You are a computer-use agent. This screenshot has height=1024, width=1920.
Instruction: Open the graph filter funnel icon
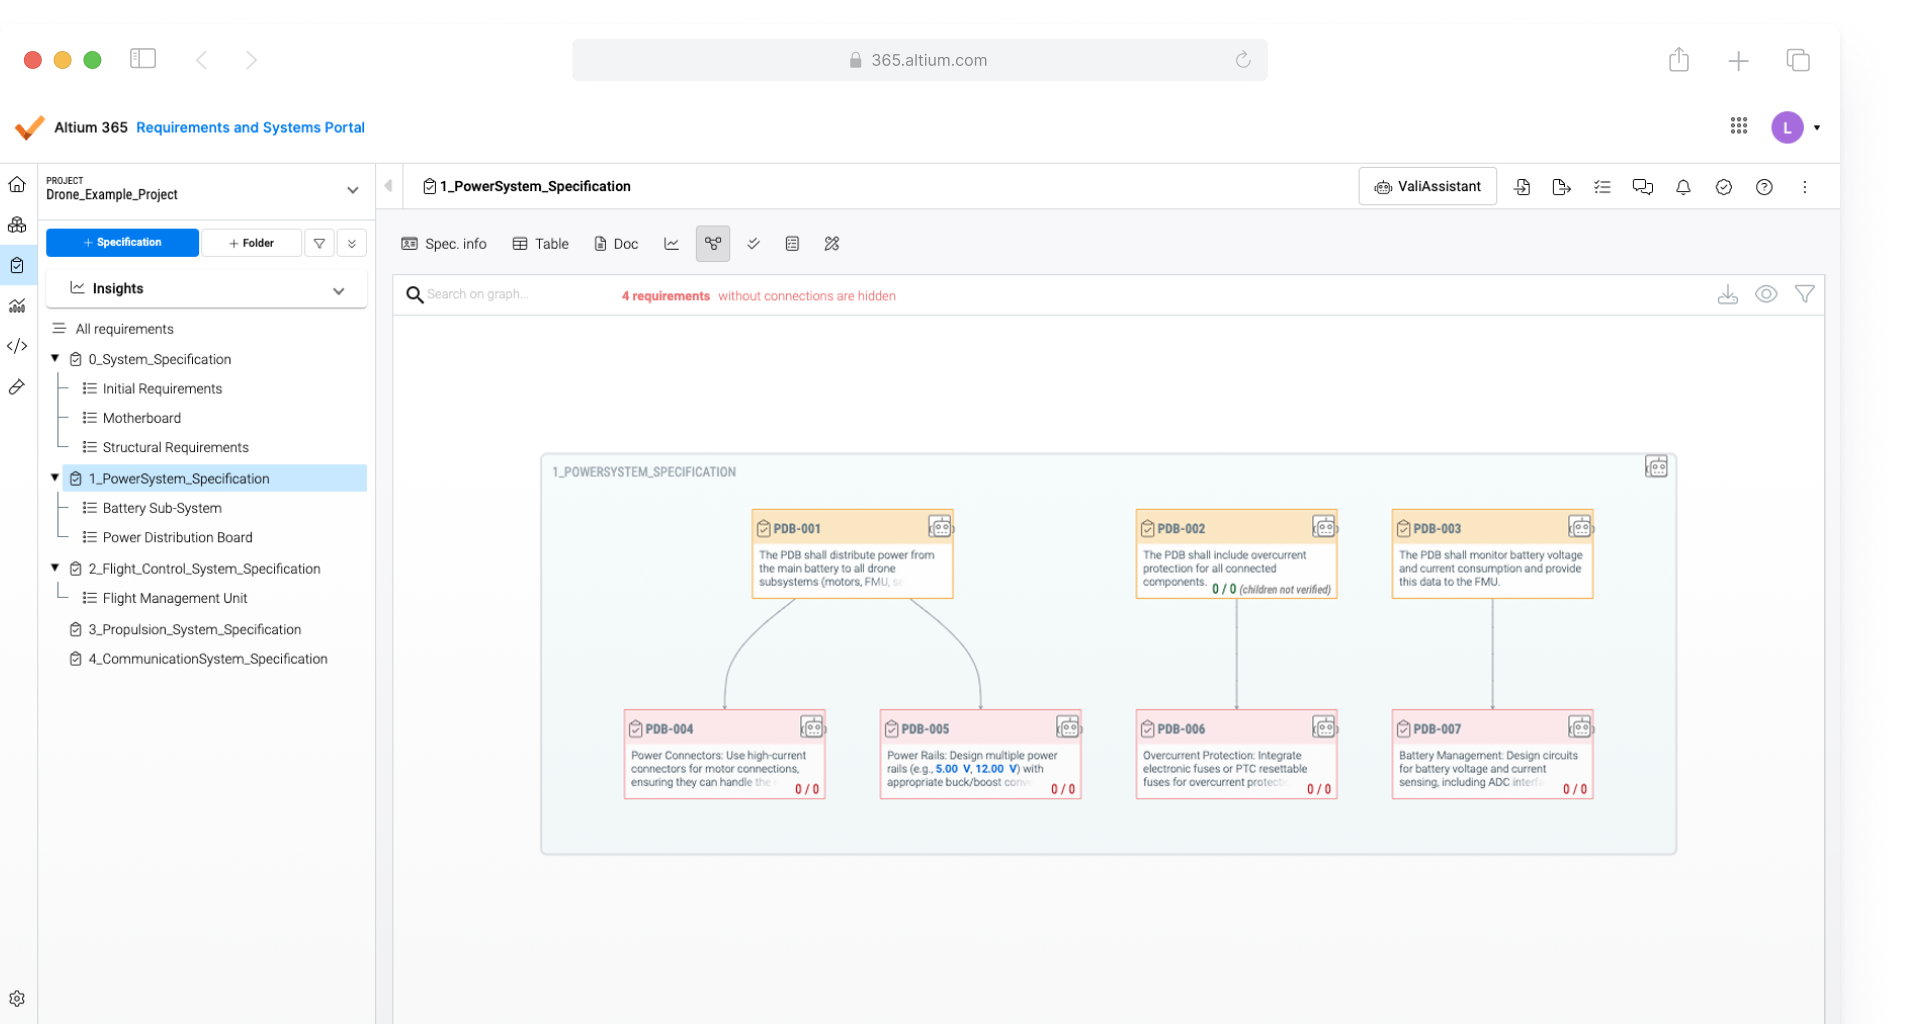point(1804,295)
